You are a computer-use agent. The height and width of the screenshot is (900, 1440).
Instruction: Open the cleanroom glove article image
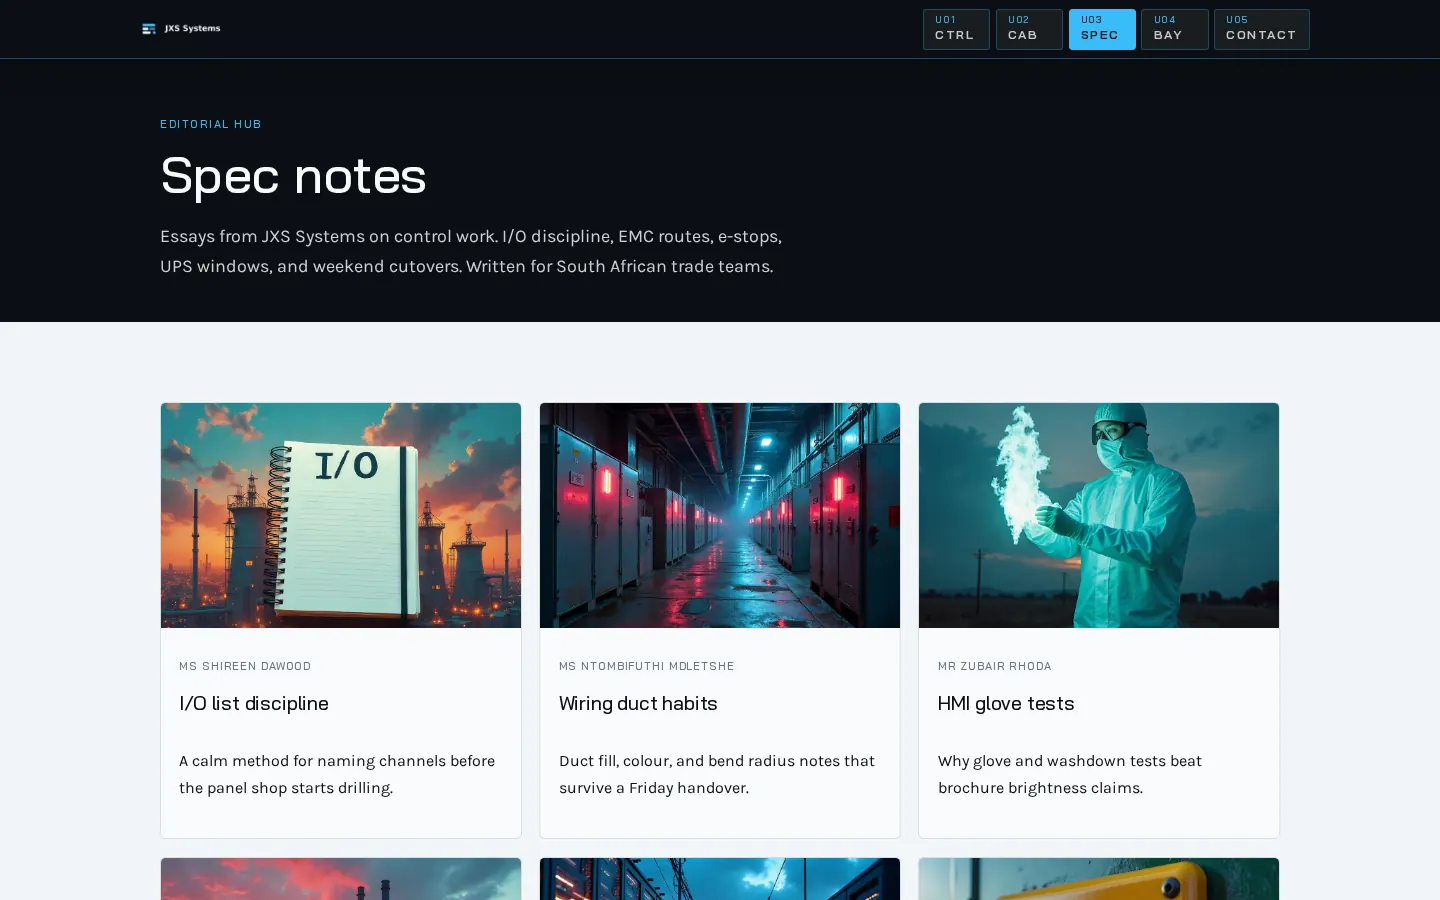click(1099, 515)
